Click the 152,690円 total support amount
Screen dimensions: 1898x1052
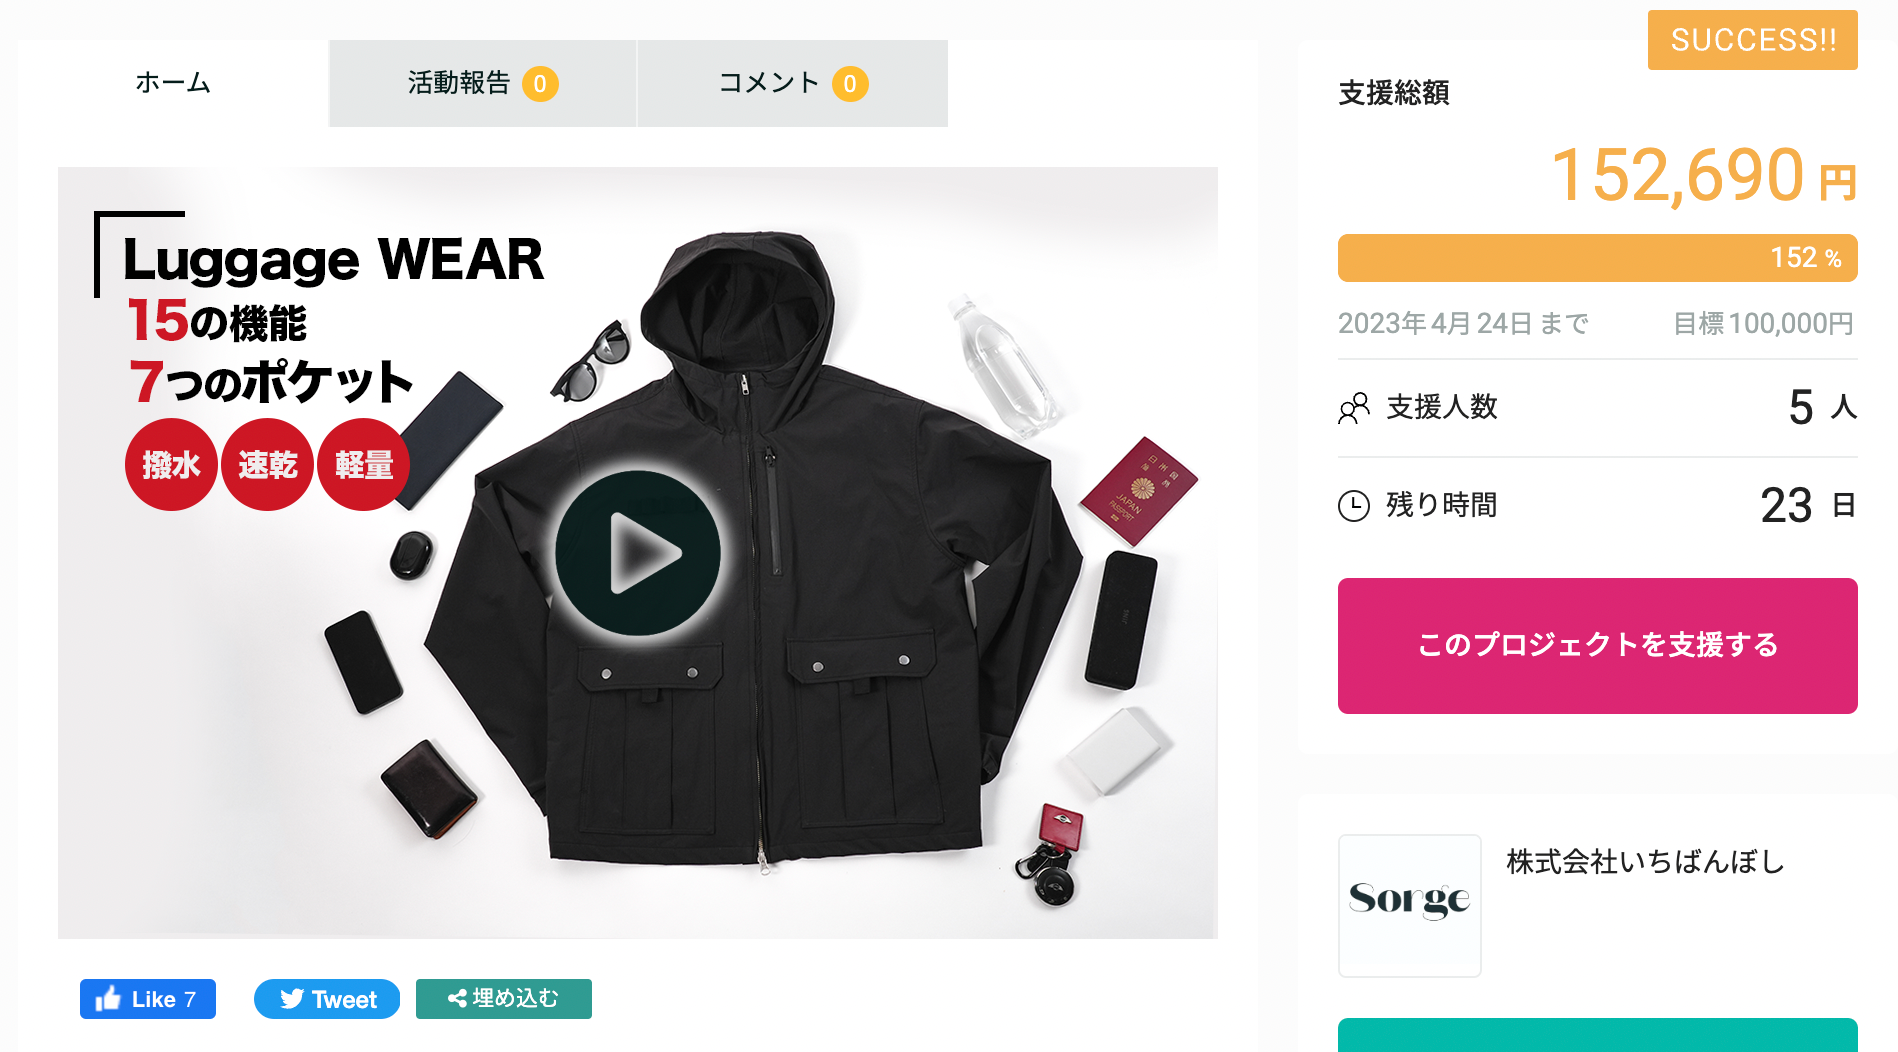click(x=1704, y=176)
